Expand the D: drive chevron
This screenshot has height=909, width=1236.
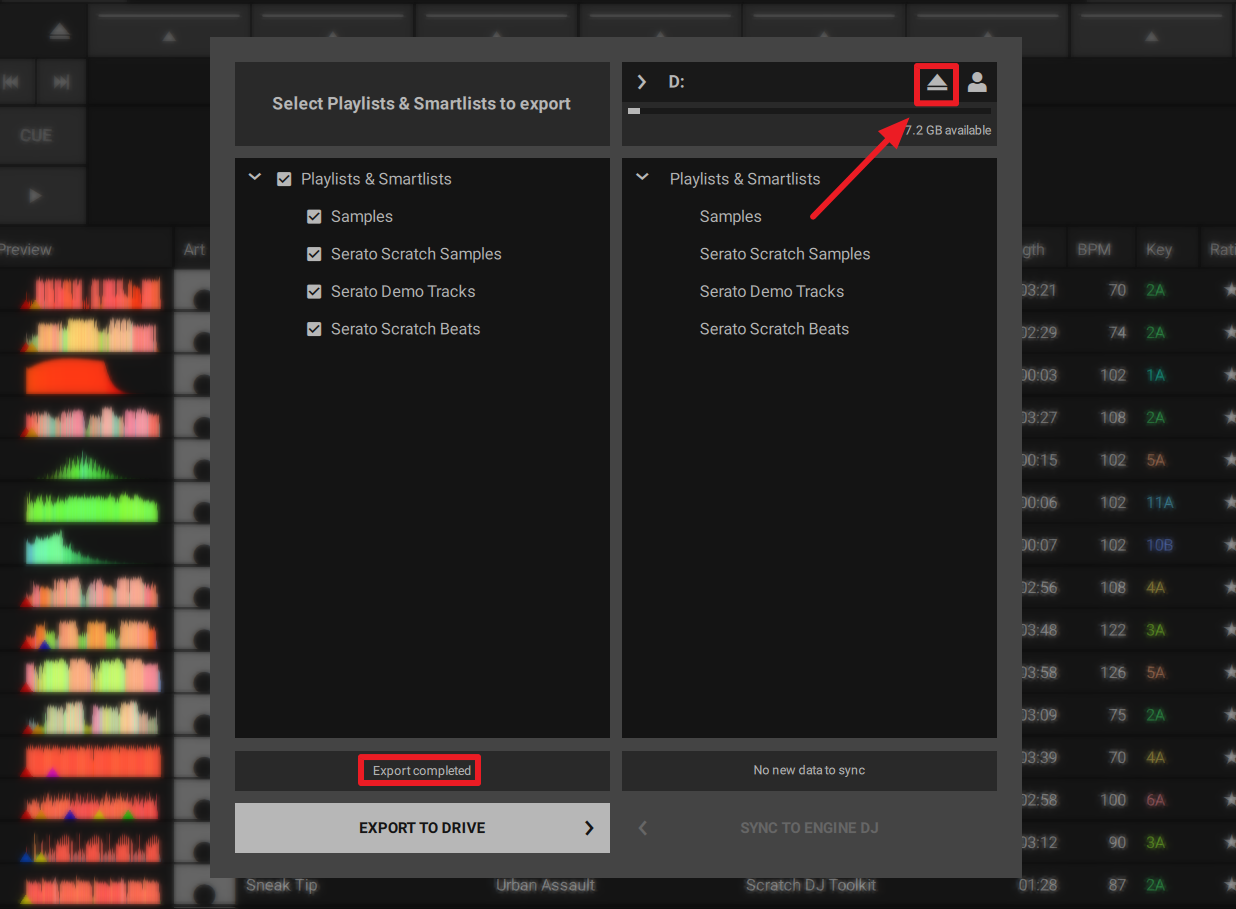(x=642, y=82)
